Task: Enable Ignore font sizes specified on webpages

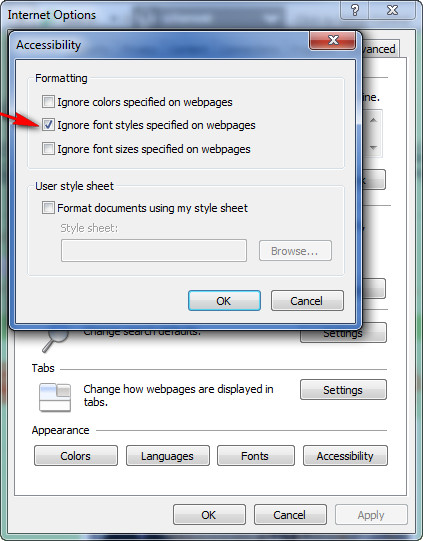Action: 48,149
